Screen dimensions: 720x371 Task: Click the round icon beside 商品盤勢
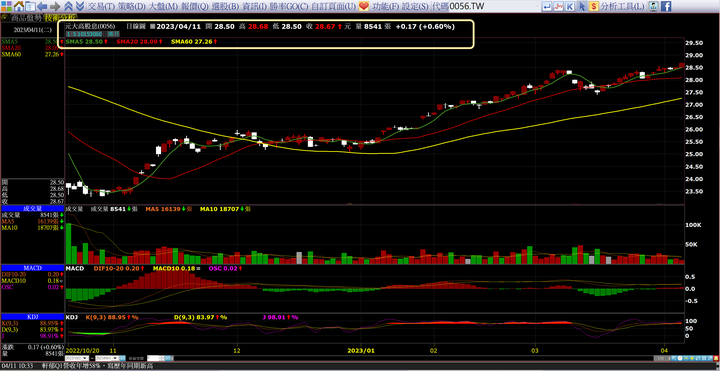click(x=4, y=17)
